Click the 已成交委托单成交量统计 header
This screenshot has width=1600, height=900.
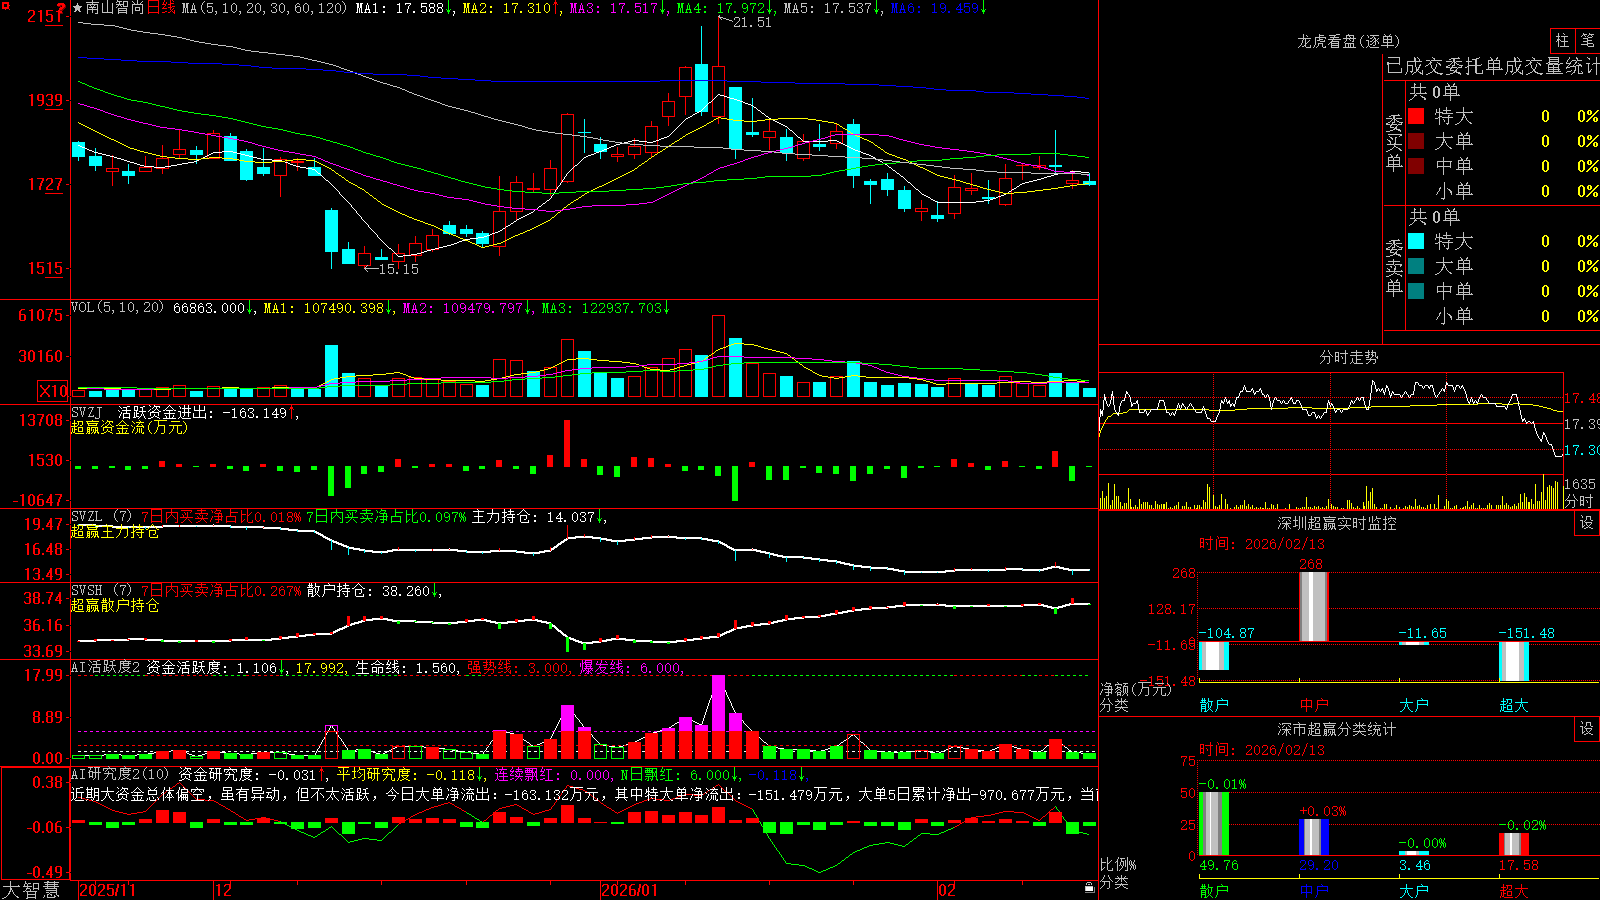(x=1492, y=66)
